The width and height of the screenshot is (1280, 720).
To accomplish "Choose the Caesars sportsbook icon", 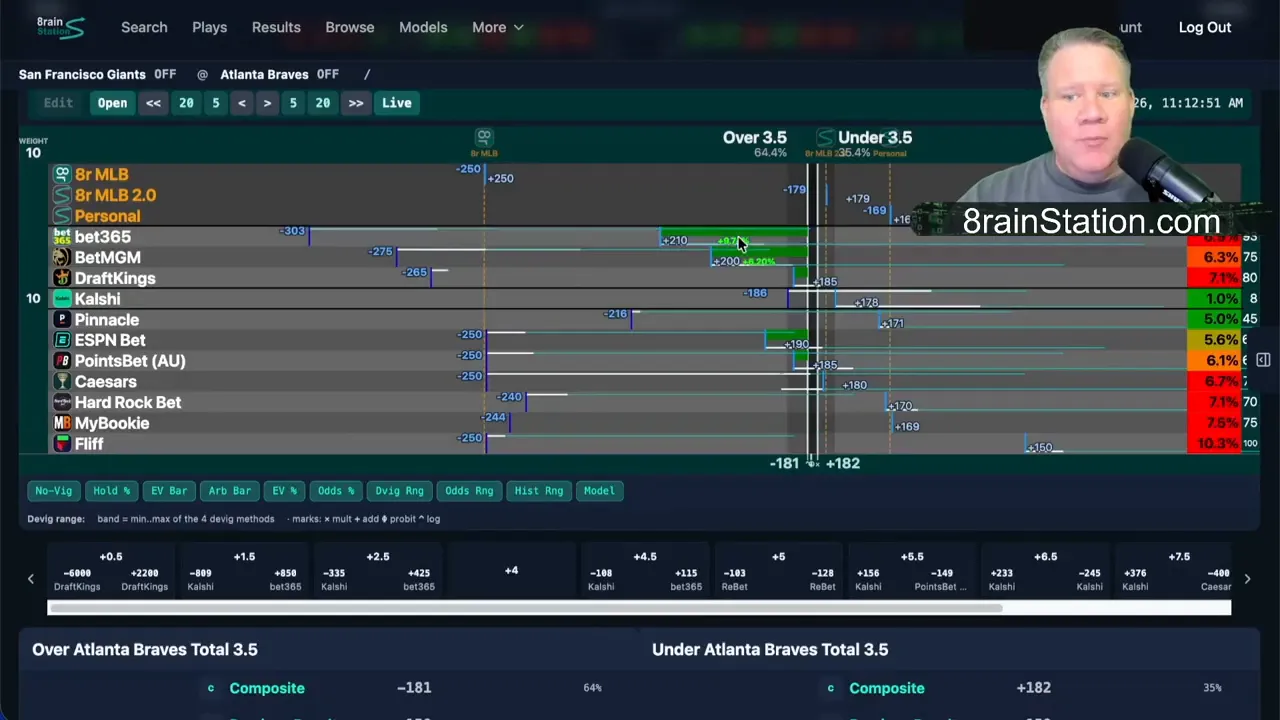I will point(62,382).
